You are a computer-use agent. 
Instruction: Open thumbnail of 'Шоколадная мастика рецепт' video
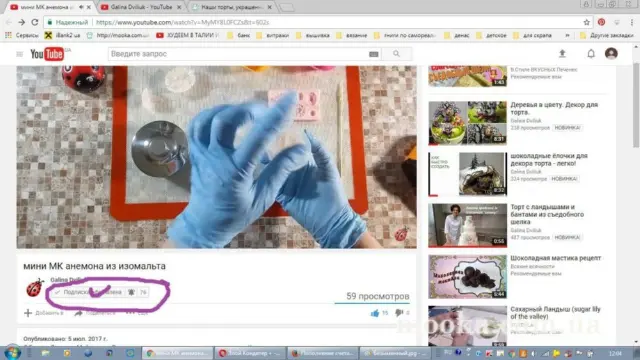[467, 277]
